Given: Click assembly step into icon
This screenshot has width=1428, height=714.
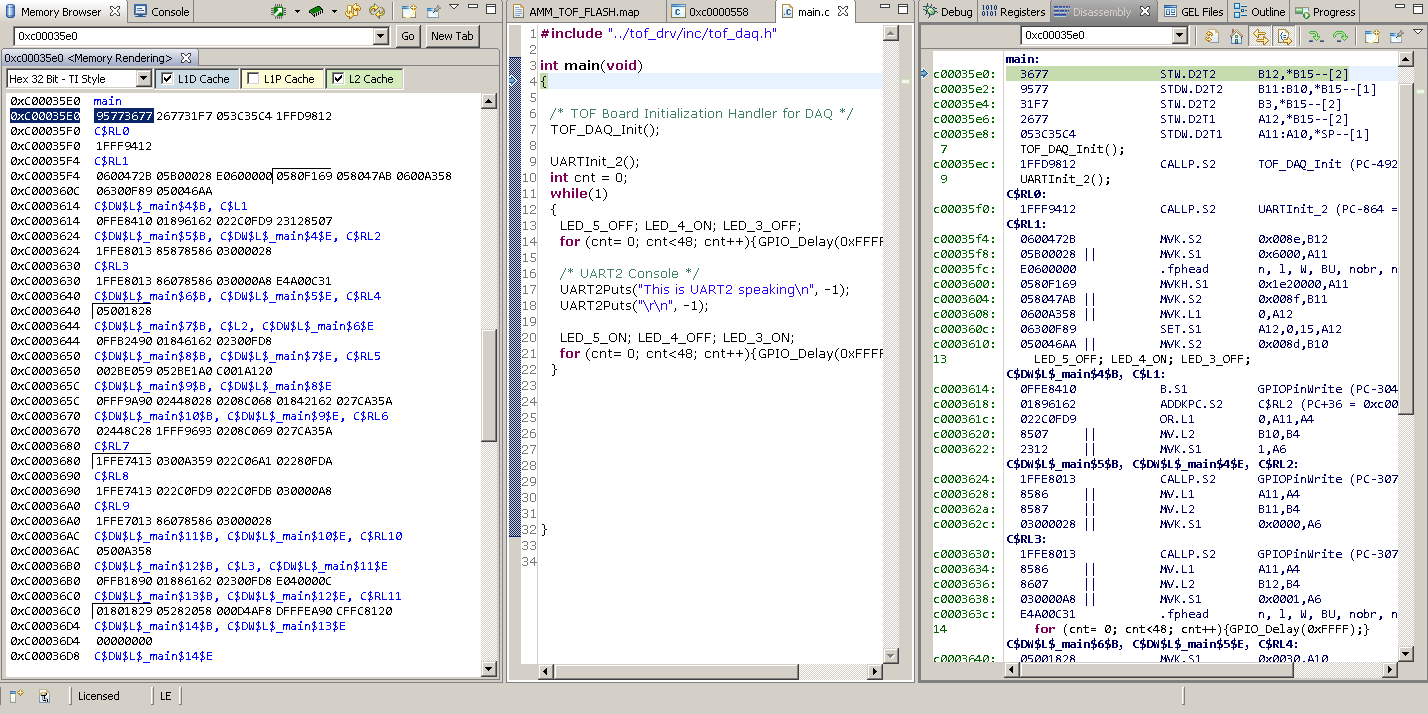Looking at the screenshot, I should 1316,36.
